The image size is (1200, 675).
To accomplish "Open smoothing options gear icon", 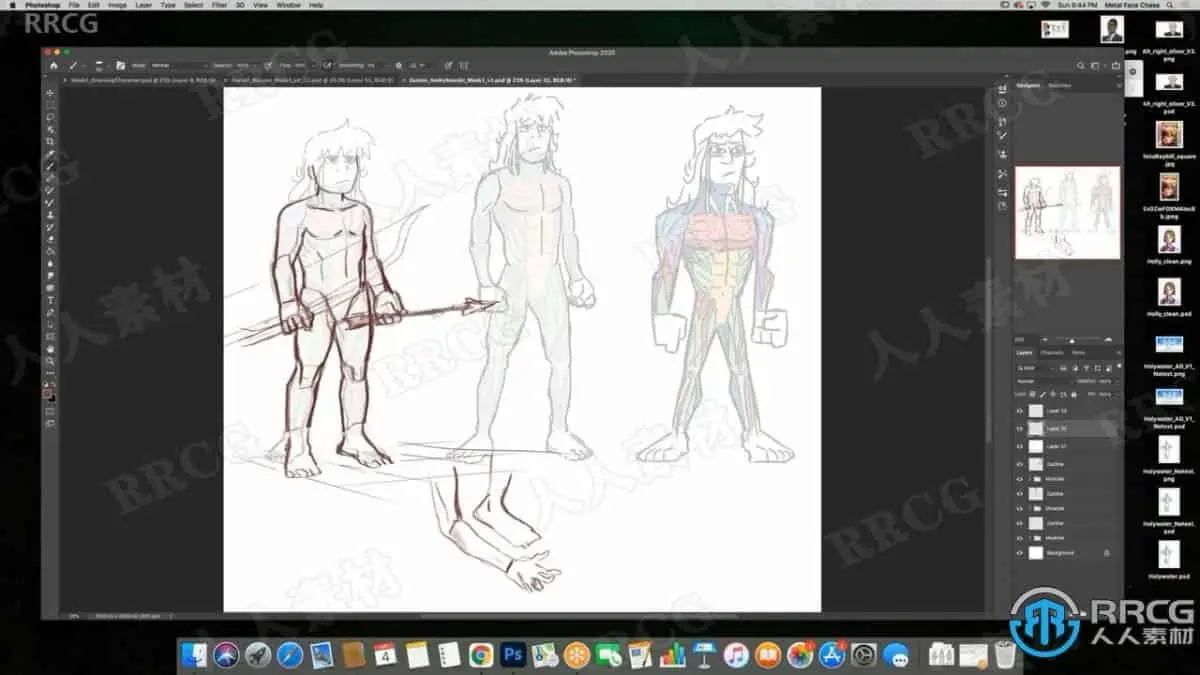I will coord(399,66).
